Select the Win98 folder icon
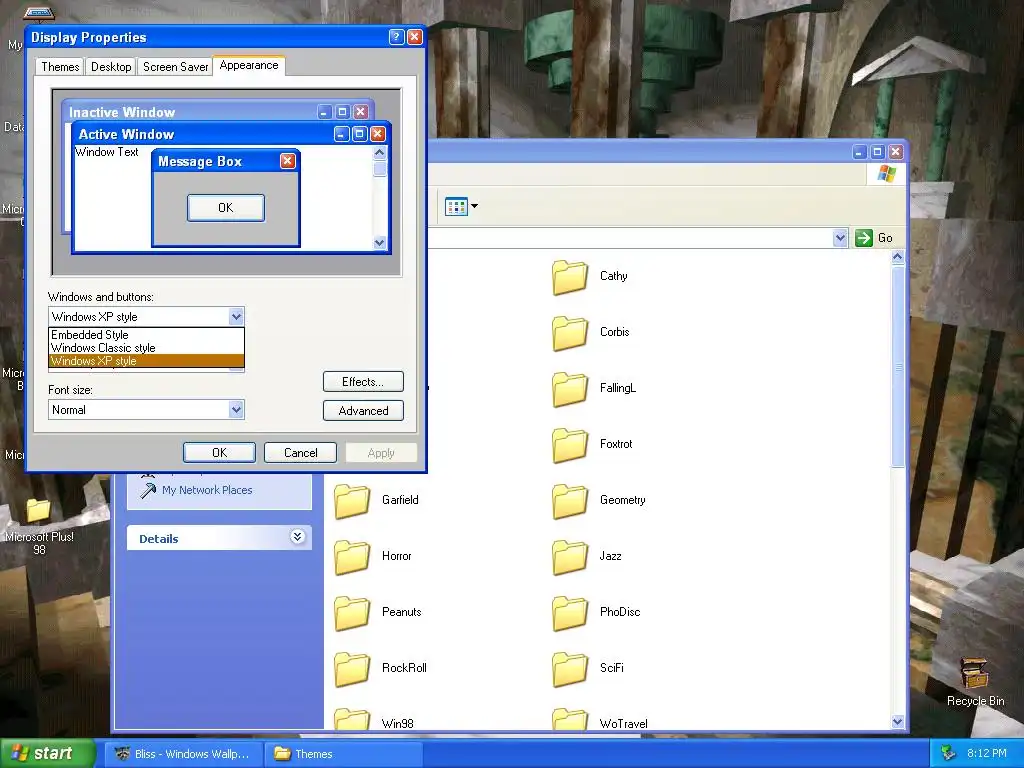 coord(352,718)
